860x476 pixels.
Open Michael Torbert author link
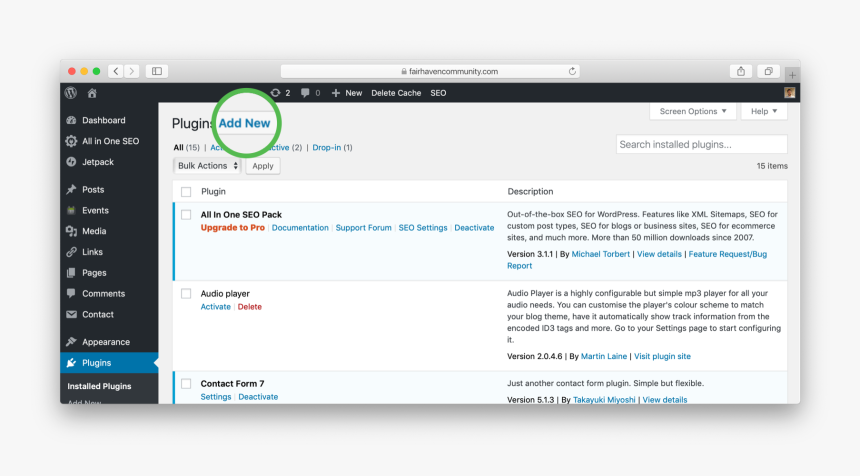pos(601,254)
